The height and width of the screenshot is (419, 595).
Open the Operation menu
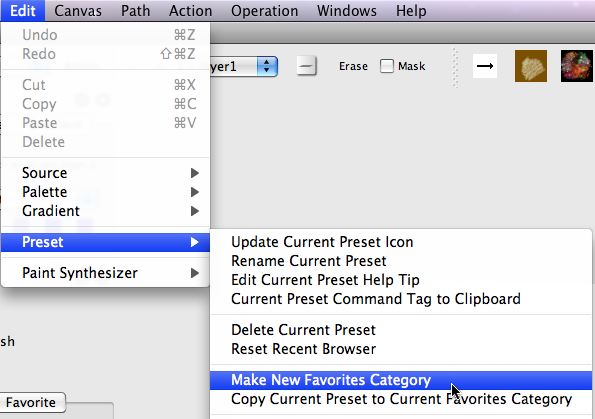[x=264, y=11]
